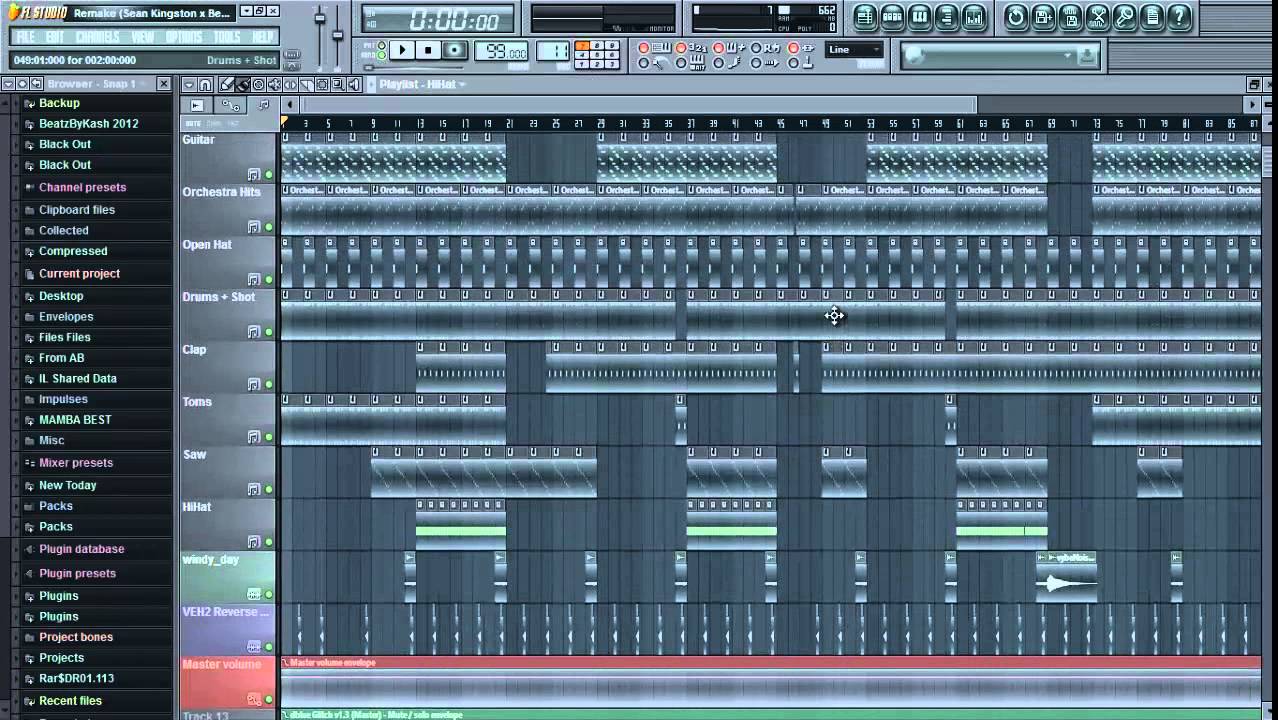Open the IL Shared Data folder
The image size is (1278, 720).
point(77,378)
